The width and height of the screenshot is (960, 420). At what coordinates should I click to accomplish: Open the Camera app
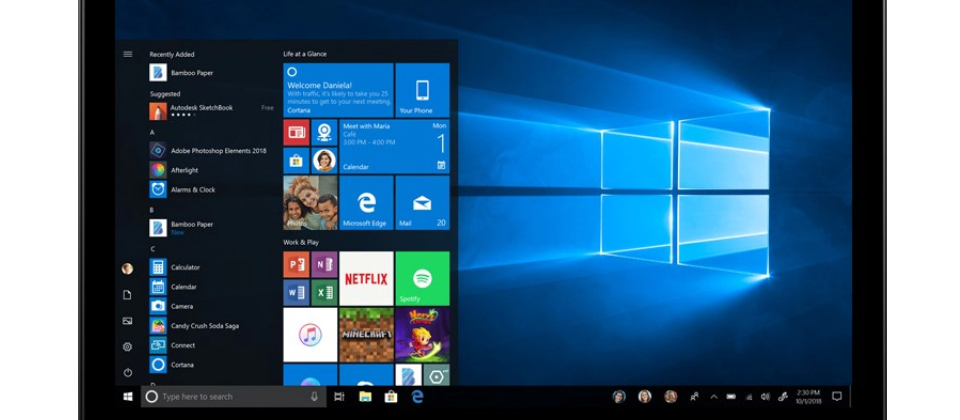click(171, 306)
